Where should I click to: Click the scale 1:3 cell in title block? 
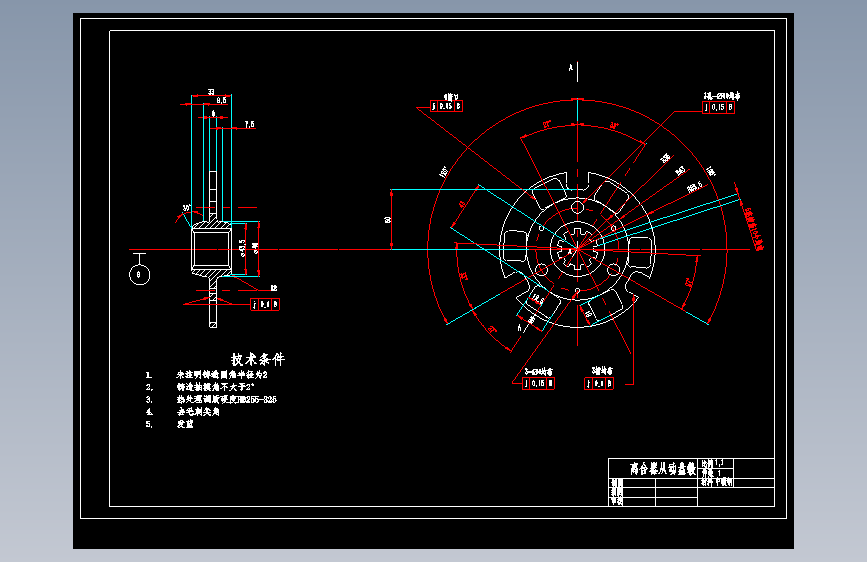[716, 463]
